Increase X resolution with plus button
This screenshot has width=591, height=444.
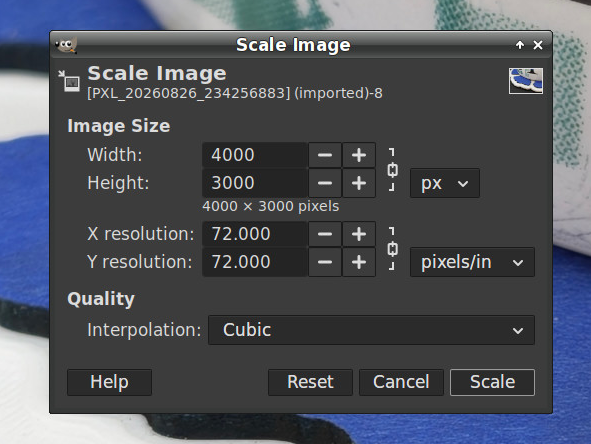[x=359, y=234]
